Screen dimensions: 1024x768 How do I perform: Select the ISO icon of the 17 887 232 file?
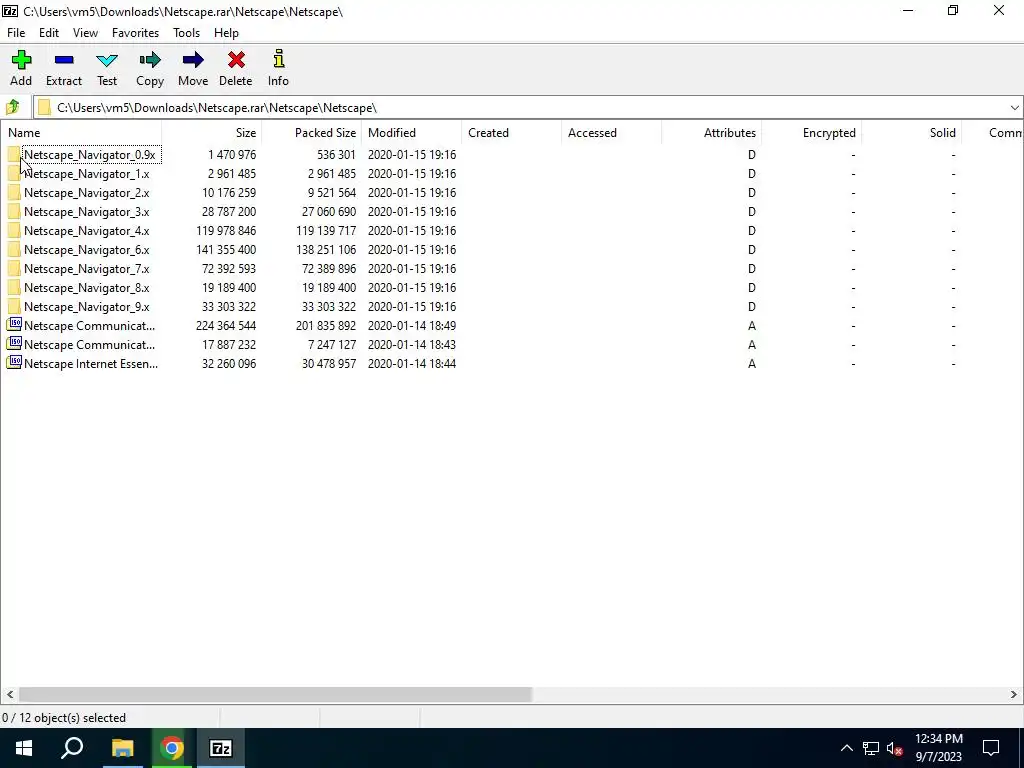point(14,344)
